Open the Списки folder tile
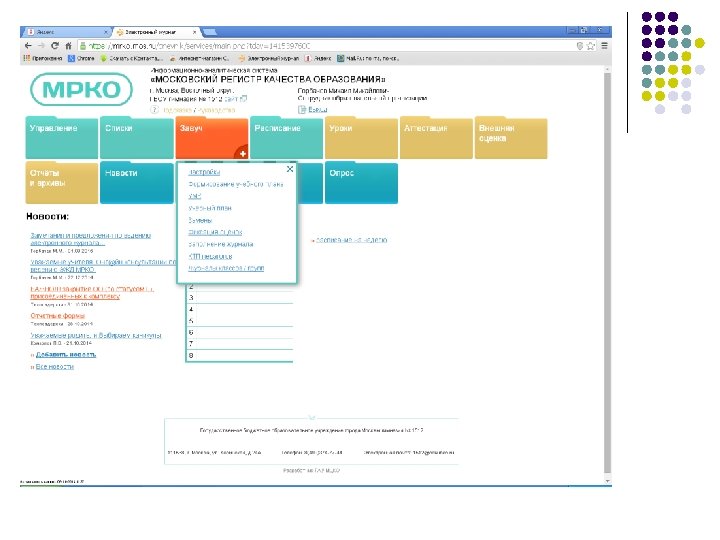Viewport: 720px width, 540px height. pyautogui.click(x=136, y=138)
